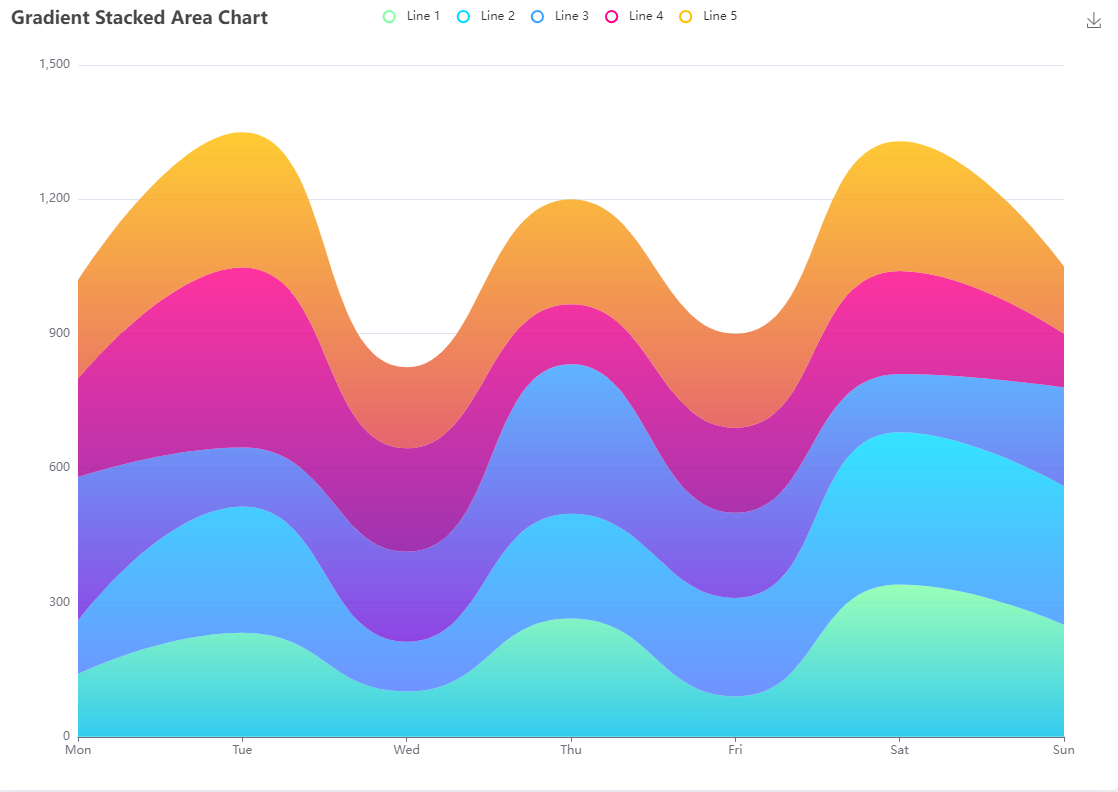Toggle Line 3 legend circle marker
This screenshot has width=1118, height=792.
pos(538,16)
